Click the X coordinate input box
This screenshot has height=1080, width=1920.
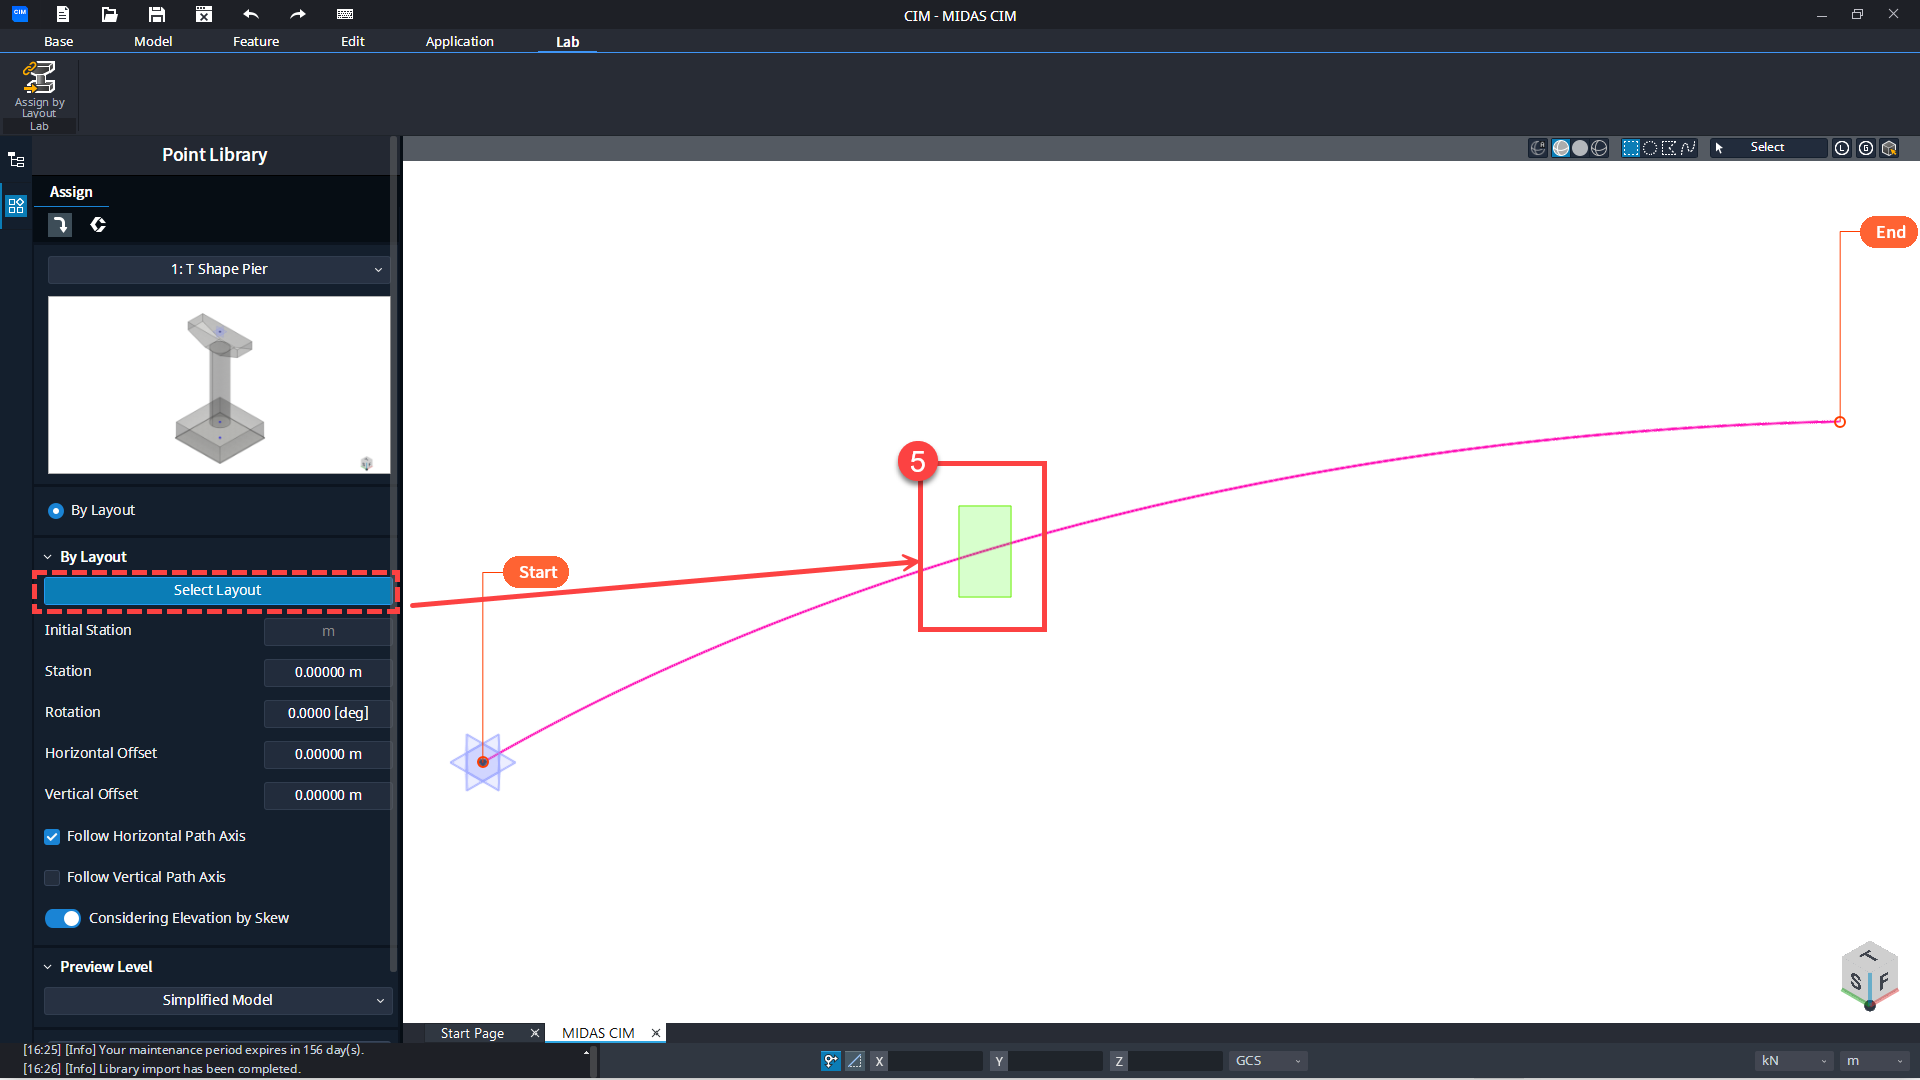936,1061
